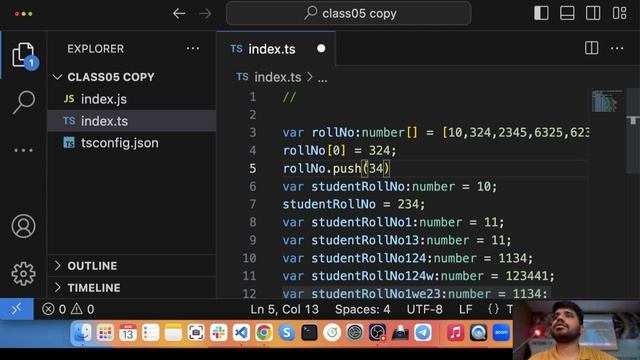The height and width of the screenshot is (360, 640).
Task: Place cursor on 'rollNo[0] = 324;' line
Action: 339,150
